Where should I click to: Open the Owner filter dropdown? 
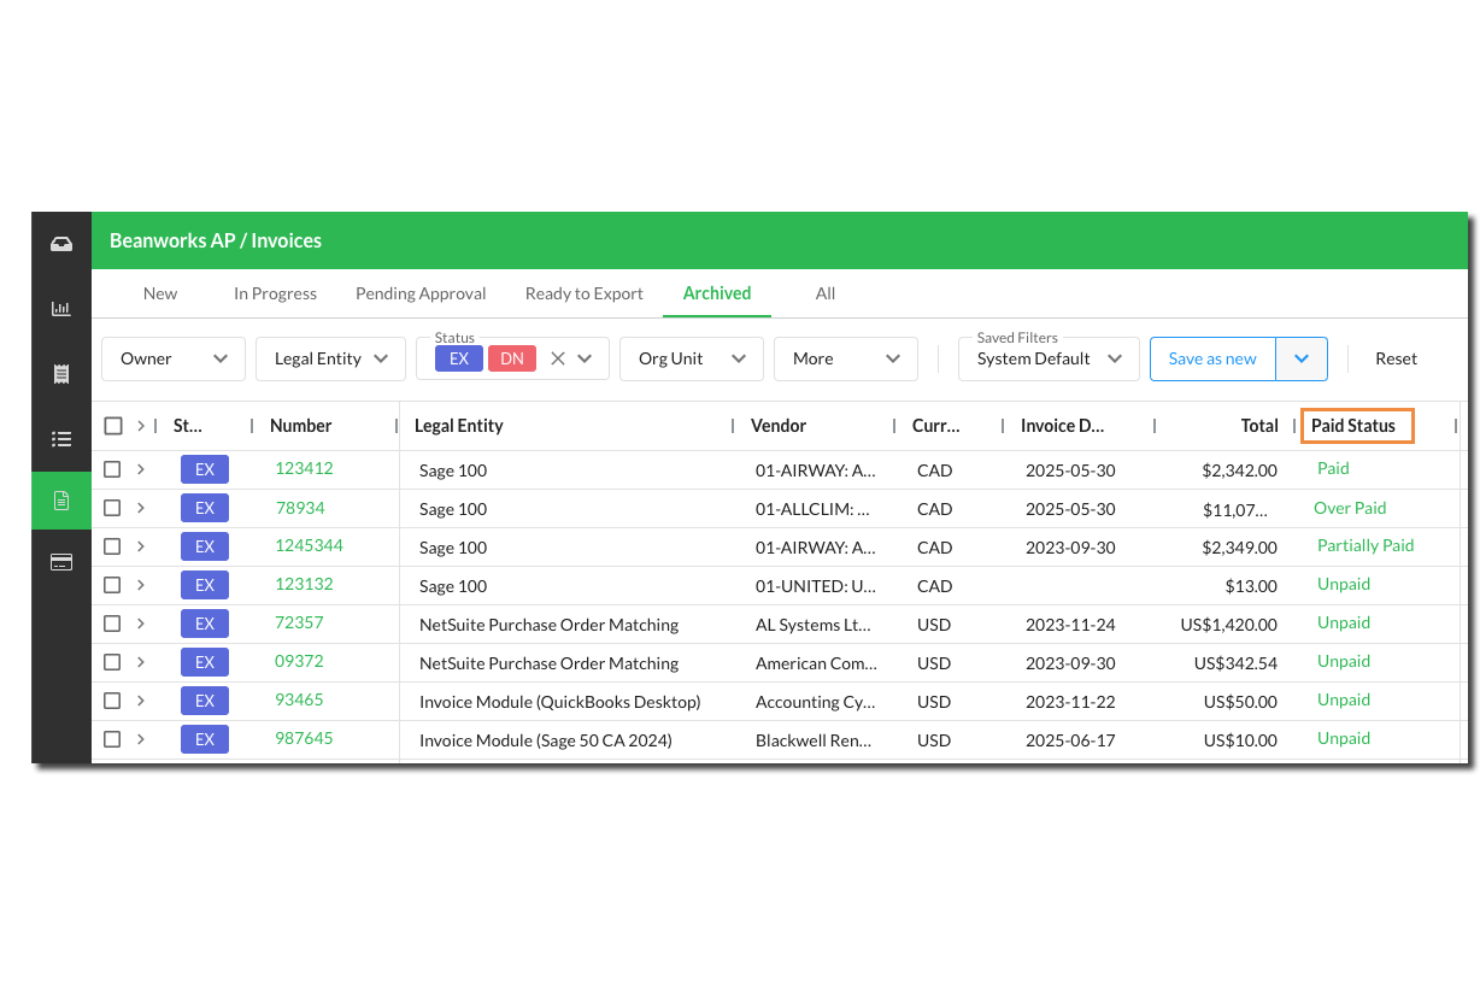(x=172, y=358)
